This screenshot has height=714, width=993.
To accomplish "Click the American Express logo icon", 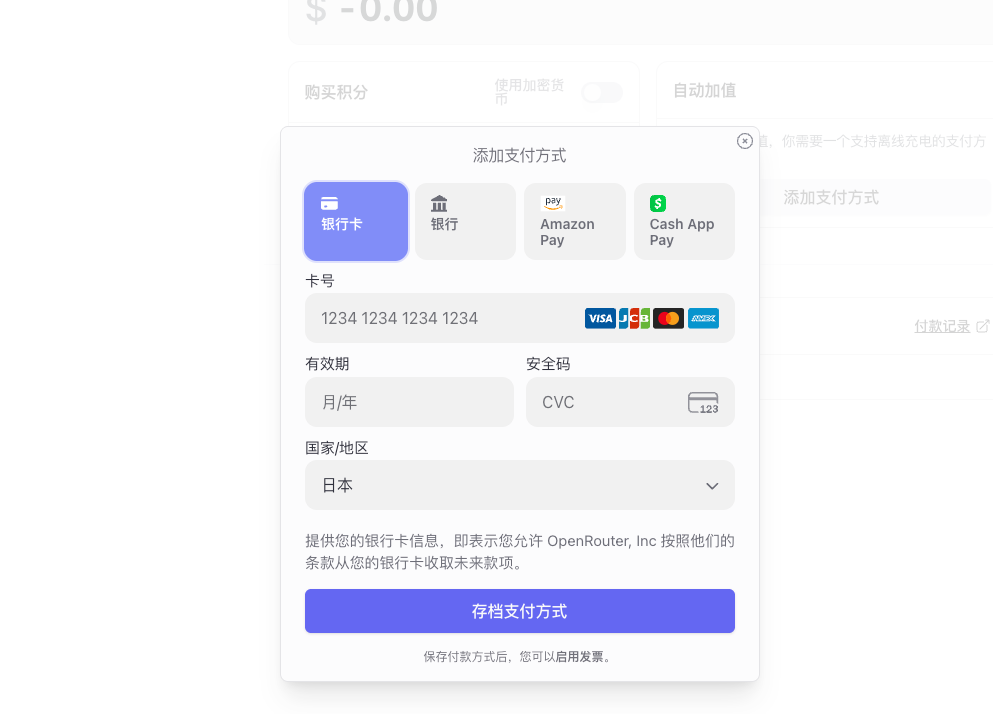I will click(x=703, y=318).
